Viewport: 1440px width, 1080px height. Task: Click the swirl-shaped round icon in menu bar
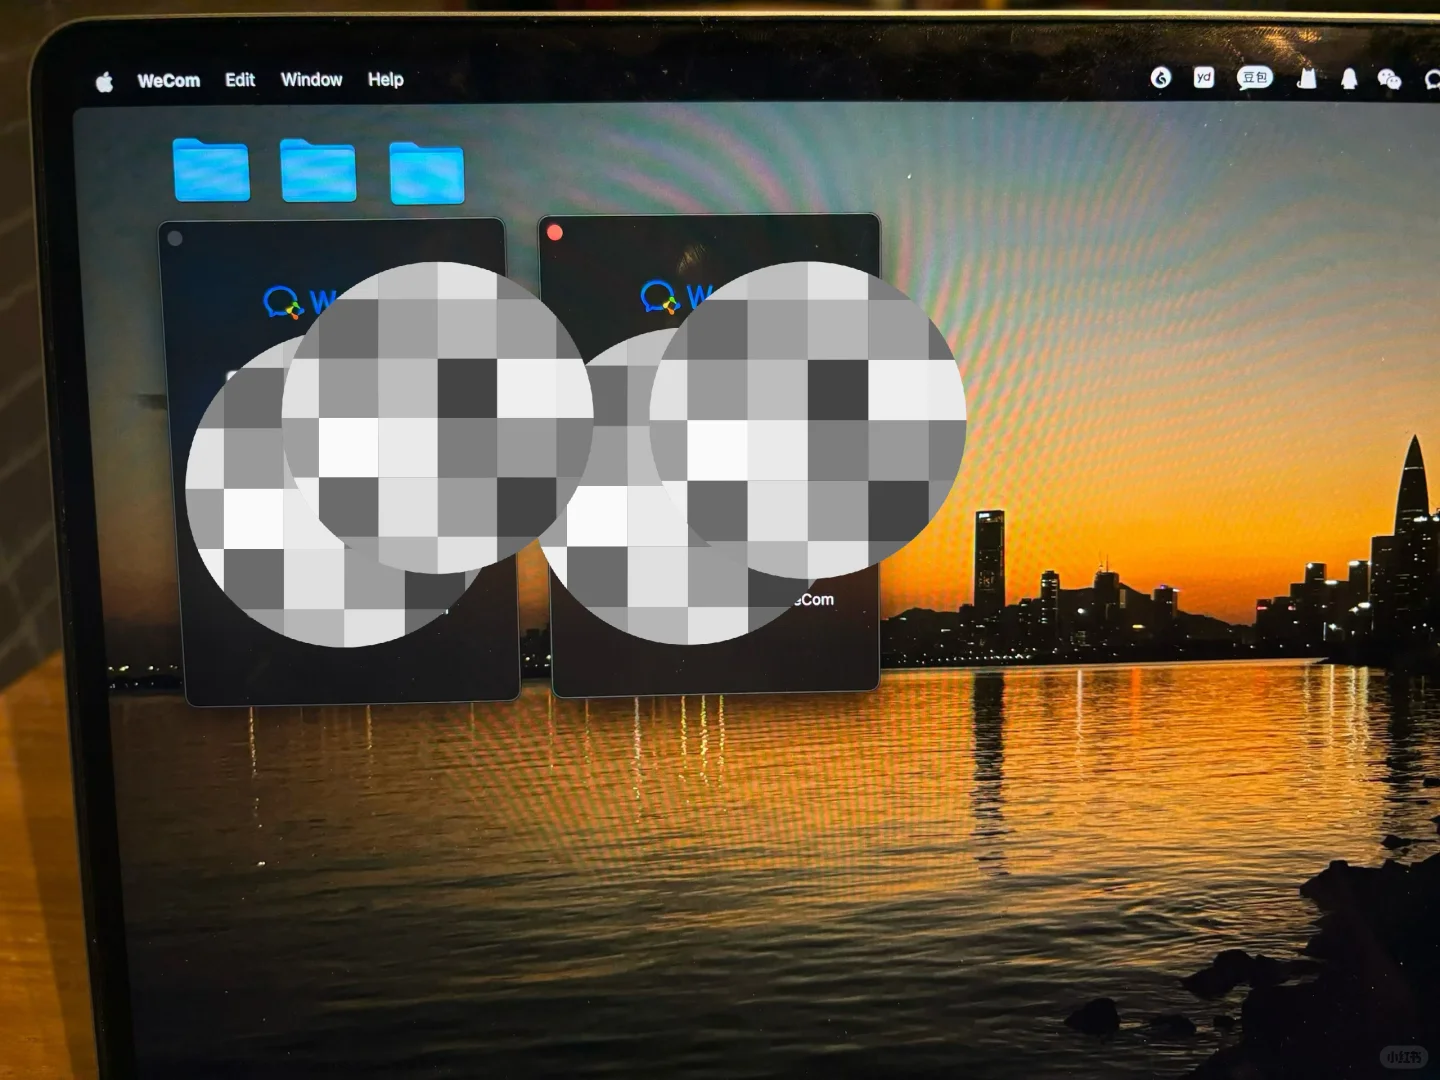point(1160,77)
